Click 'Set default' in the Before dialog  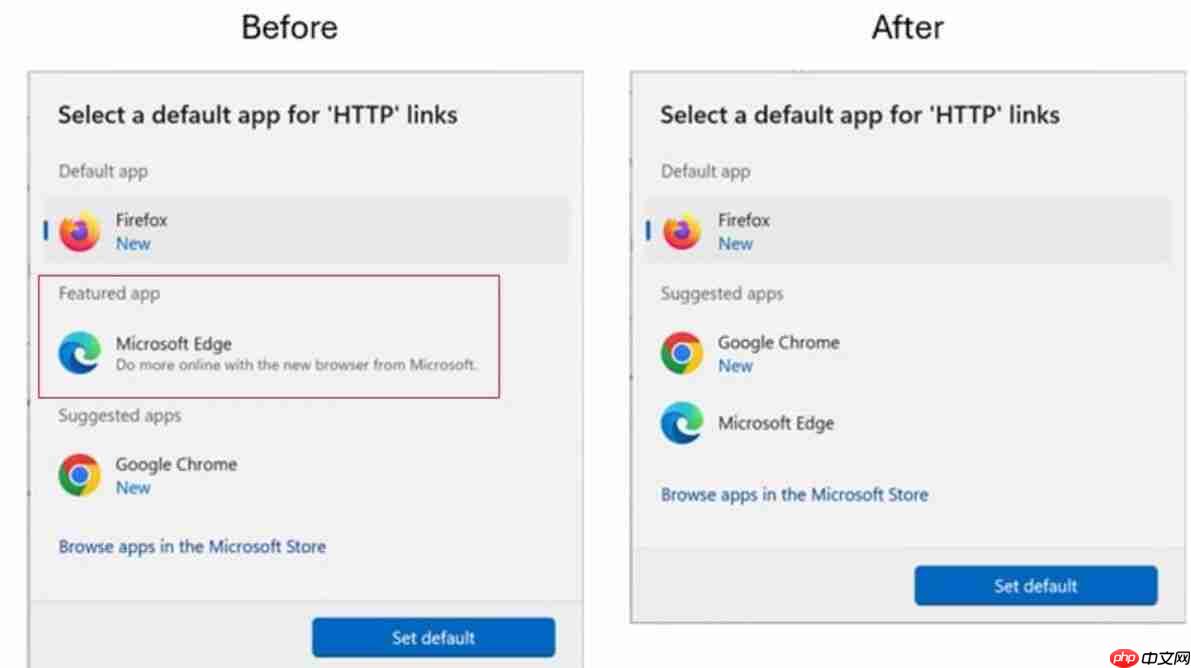click(x=434, y=637)
